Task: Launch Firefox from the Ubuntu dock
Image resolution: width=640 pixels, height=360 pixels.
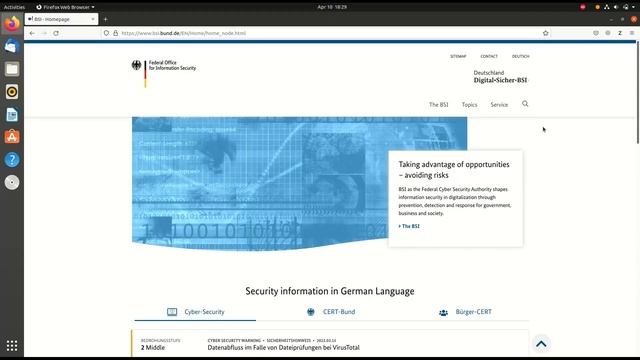Action: point(12,24)
